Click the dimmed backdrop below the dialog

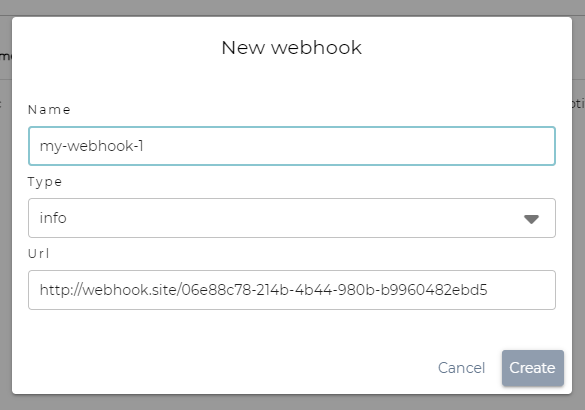292,403
